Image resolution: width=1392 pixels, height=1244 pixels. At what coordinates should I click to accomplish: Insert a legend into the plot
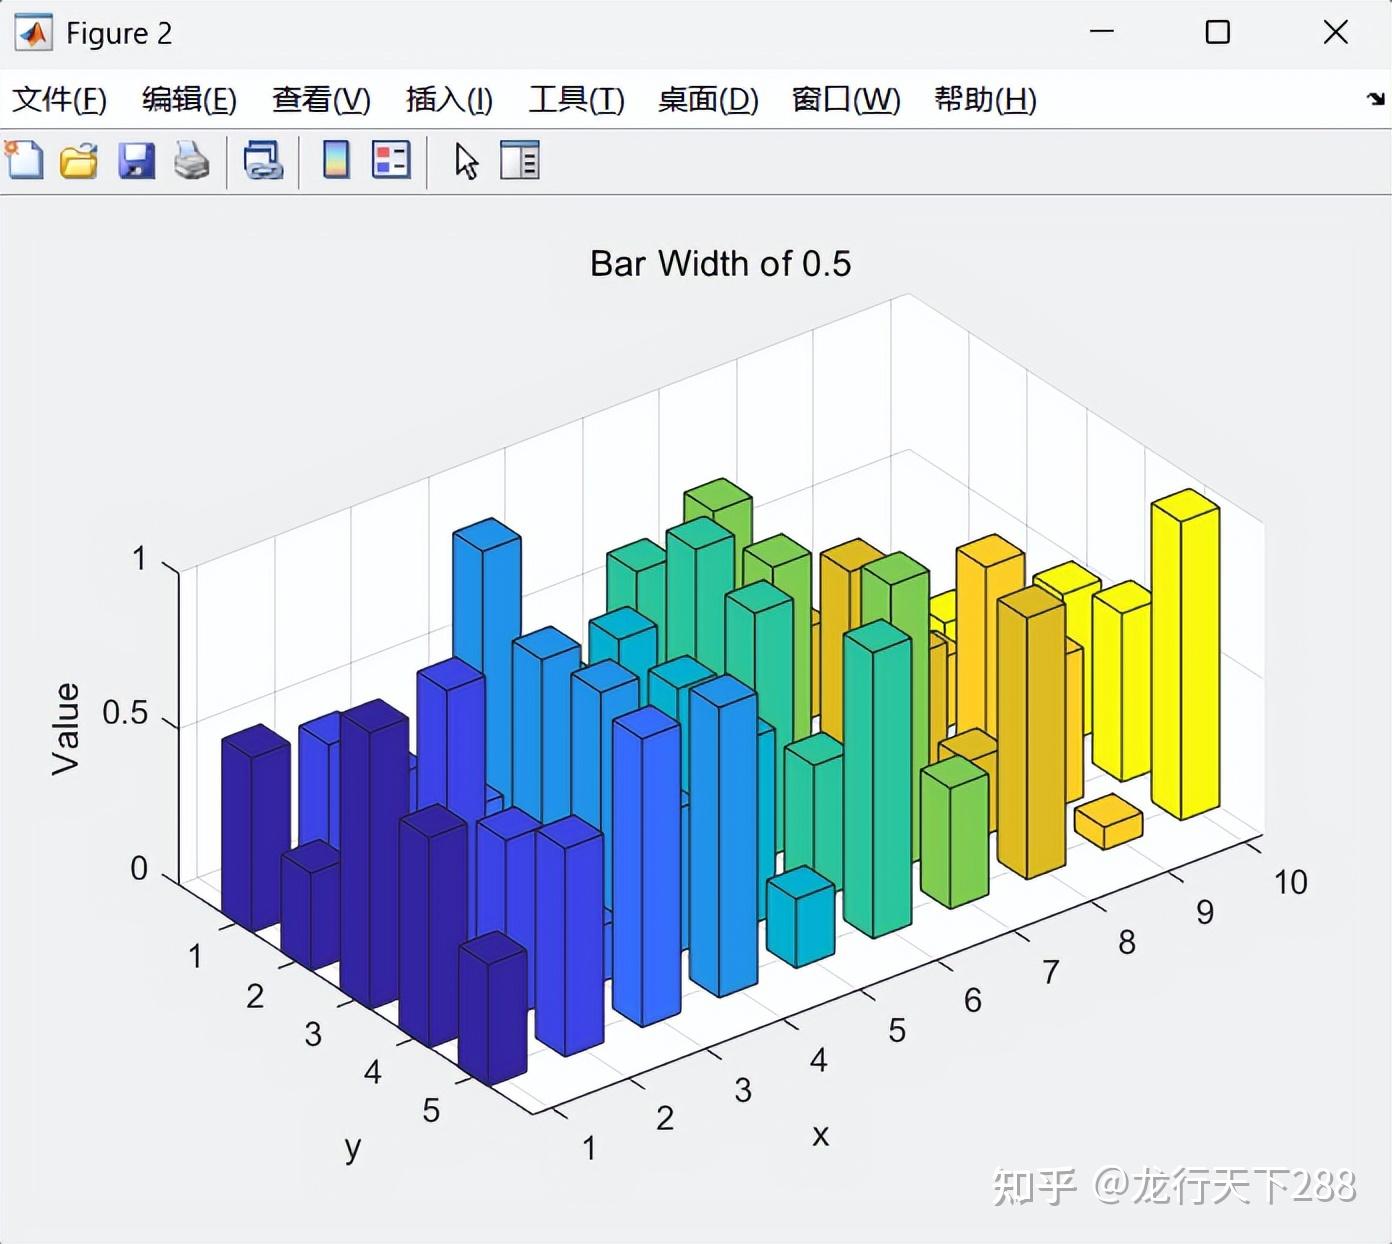point(390,160)
